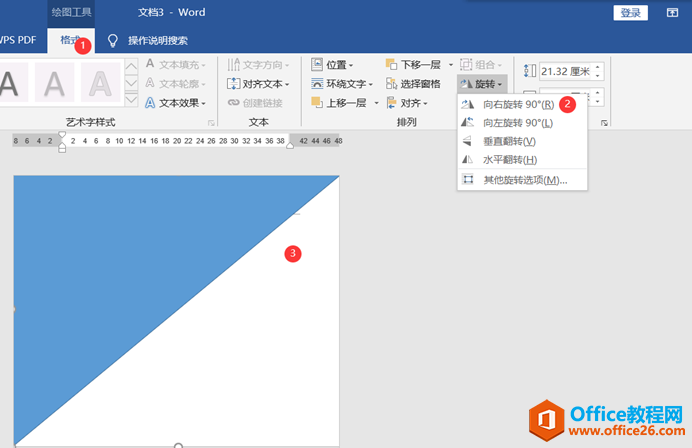The height and width of the screenshot is (448, 692).
Task: Click the bottom-center resize handle of shape
Action: pos(178,446)
